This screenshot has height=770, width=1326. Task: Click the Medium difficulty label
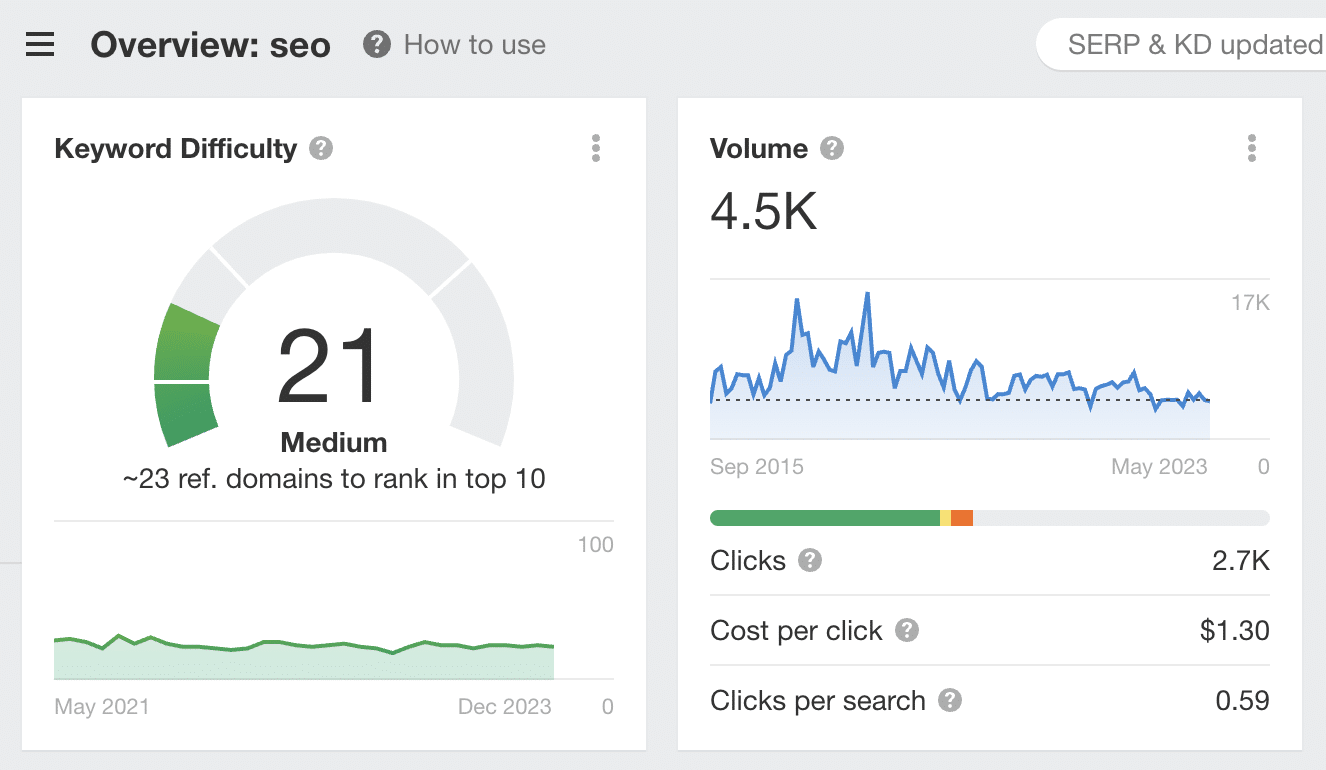tap(334, 442)
